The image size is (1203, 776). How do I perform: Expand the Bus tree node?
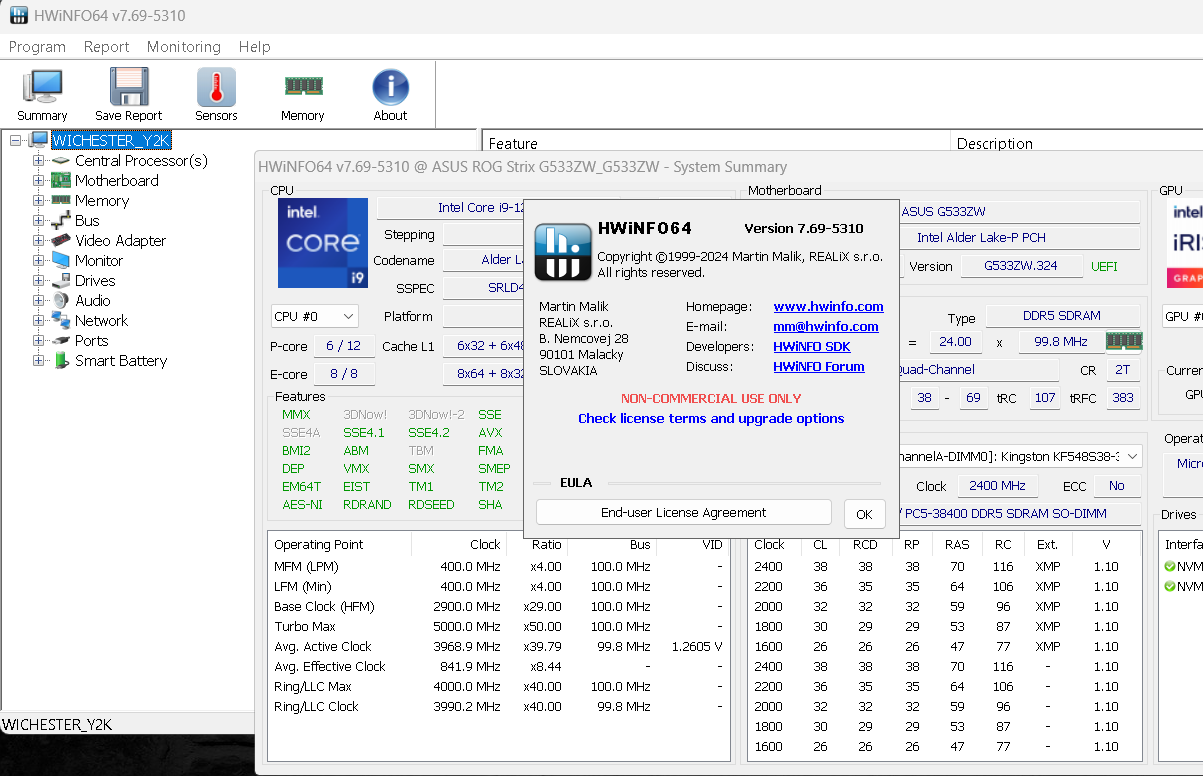(39, 221)
